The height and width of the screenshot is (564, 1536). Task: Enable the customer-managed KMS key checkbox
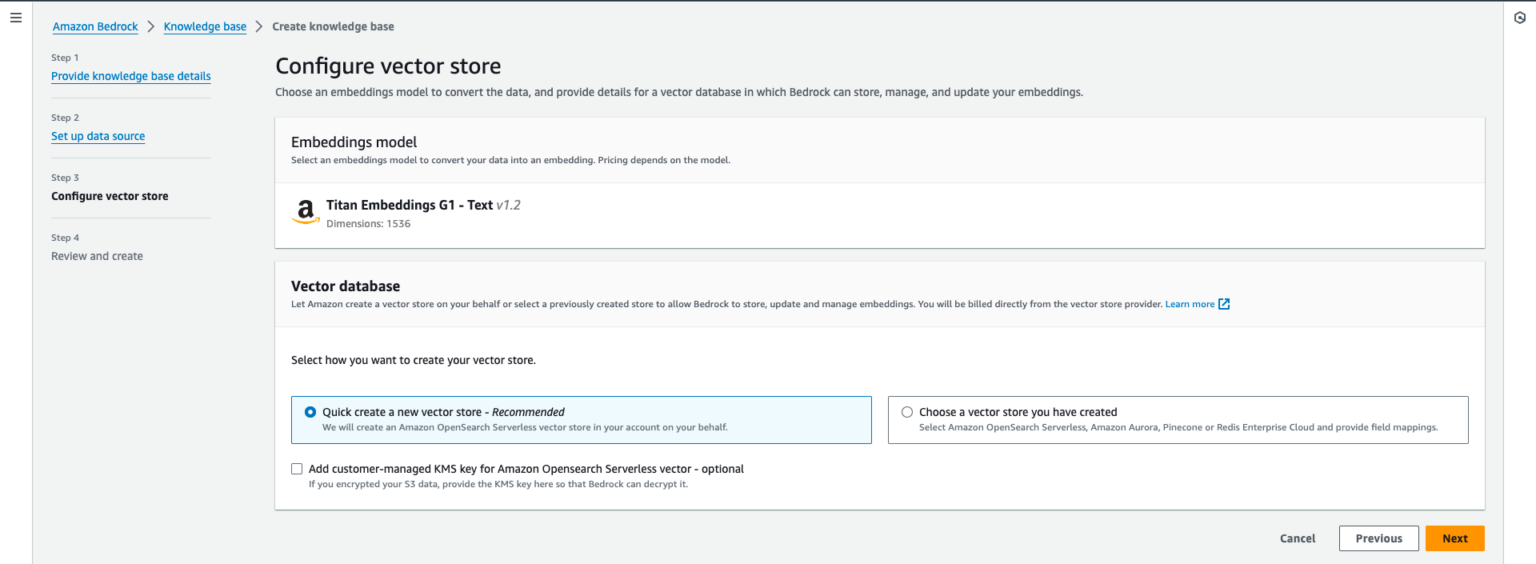click(297, 469)
